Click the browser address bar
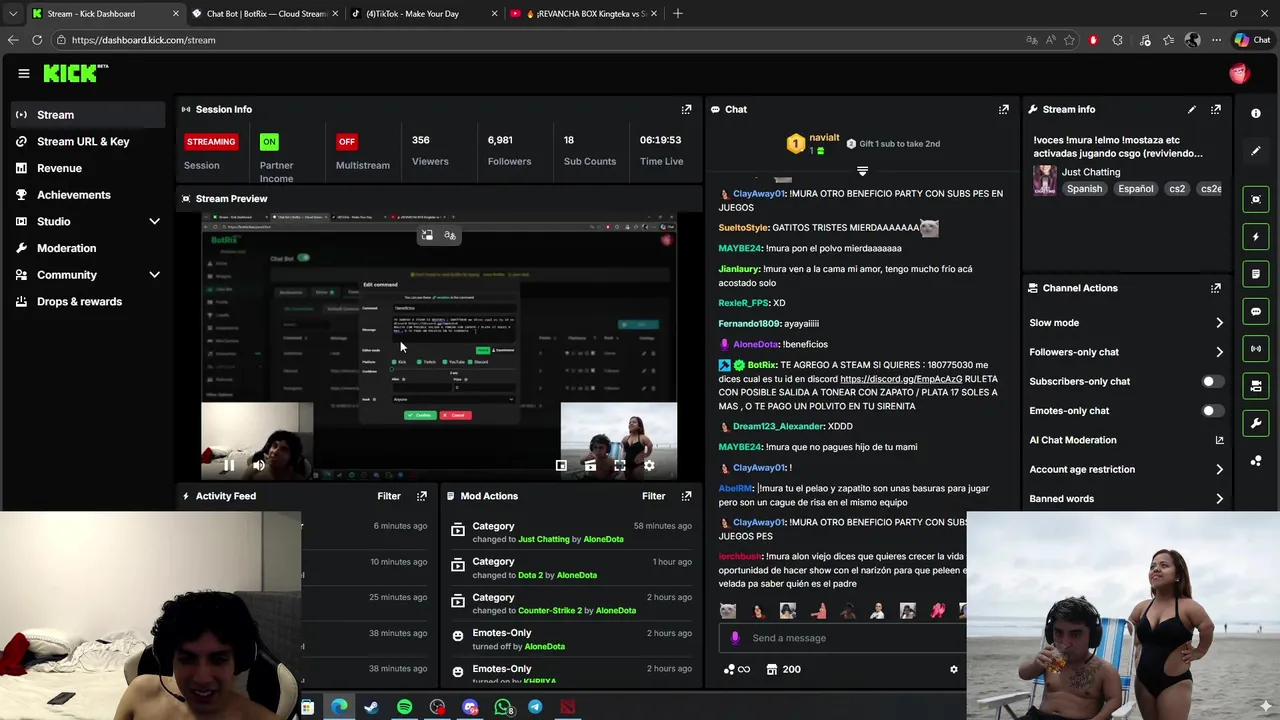Viewport: 1280px width, 720px height. coord(540,40)
